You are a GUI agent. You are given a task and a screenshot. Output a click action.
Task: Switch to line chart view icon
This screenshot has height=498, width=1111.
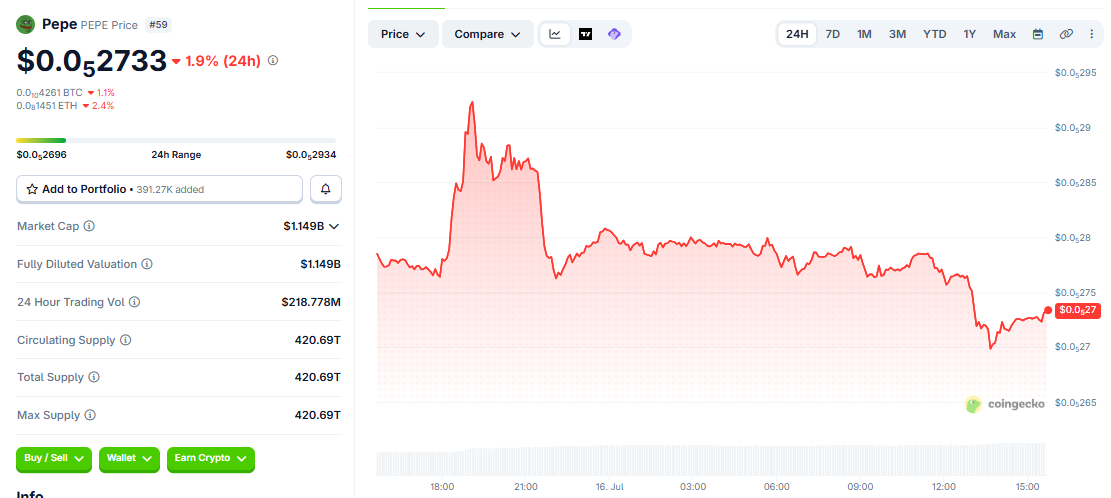[556, 34]
